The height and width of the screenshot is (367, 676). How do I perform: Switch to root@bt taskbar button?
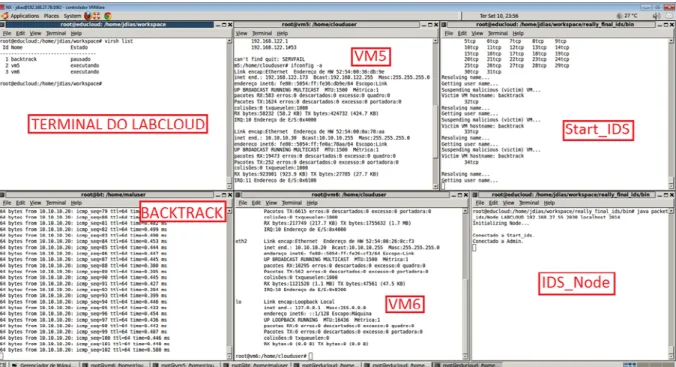click(x=256, y=365)
